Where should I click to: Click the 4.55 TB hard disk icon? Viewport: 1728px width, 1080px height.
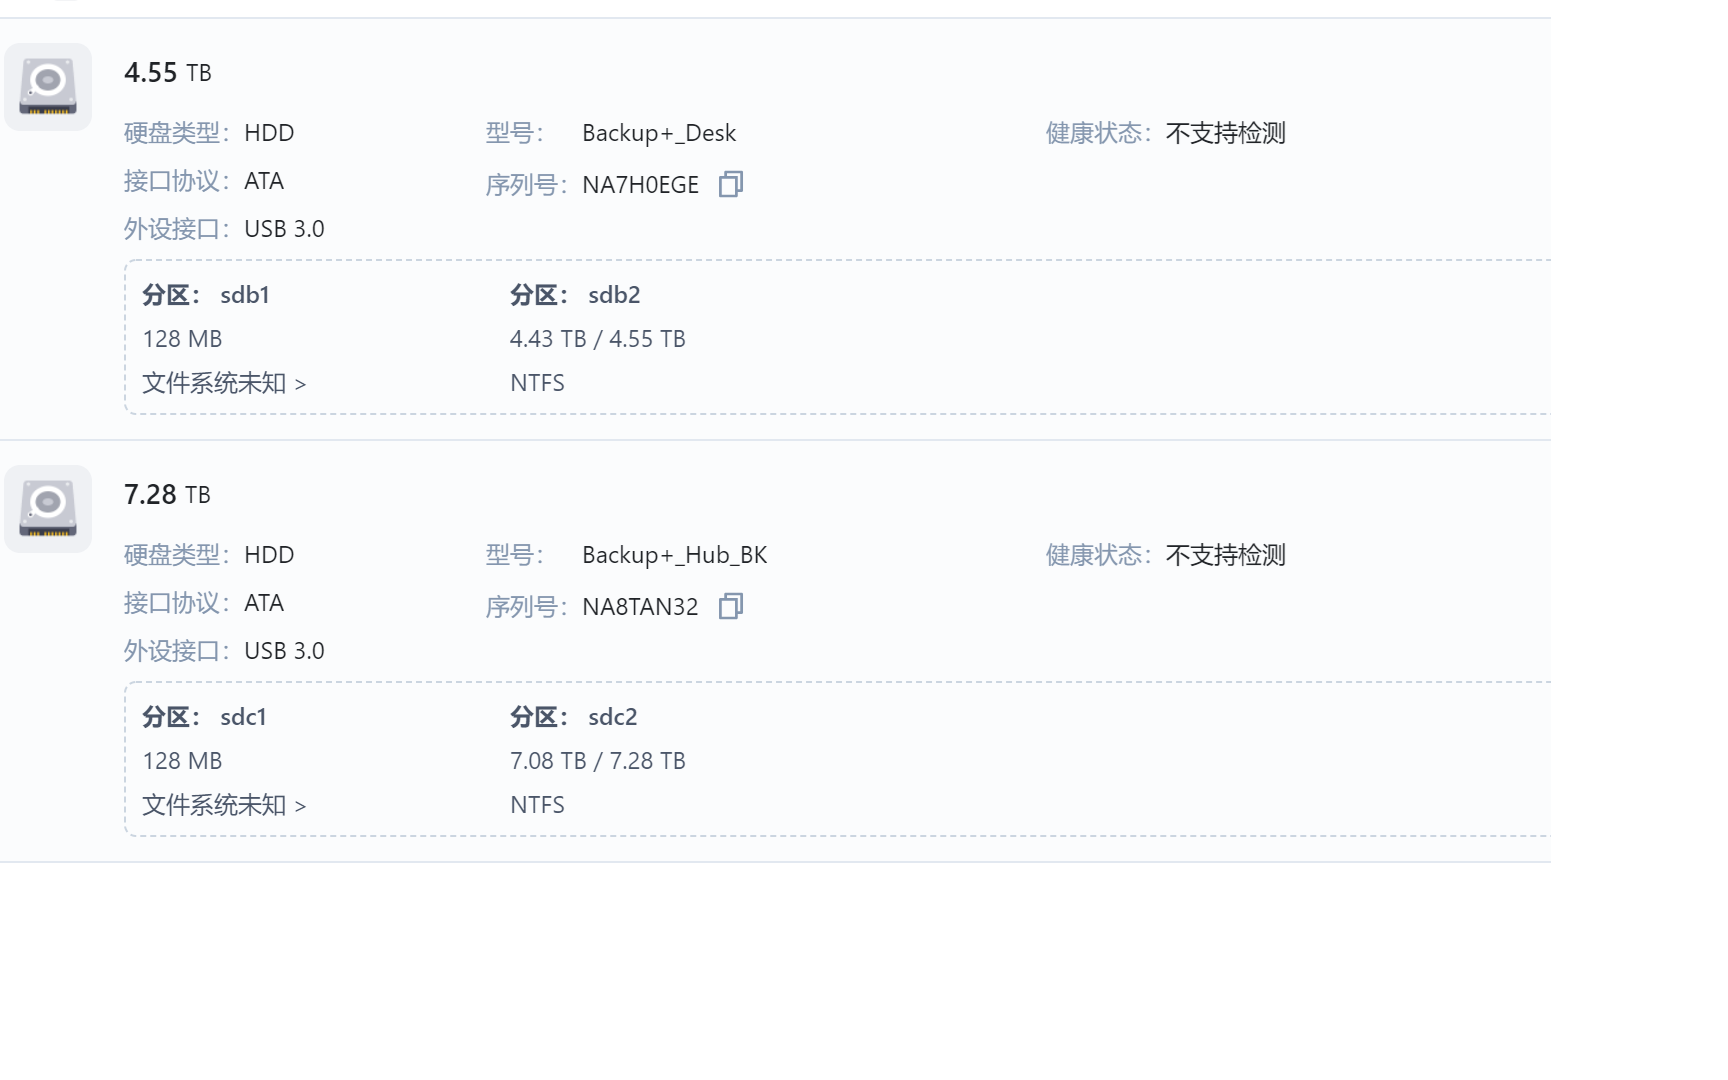click(x=48, y=87)
